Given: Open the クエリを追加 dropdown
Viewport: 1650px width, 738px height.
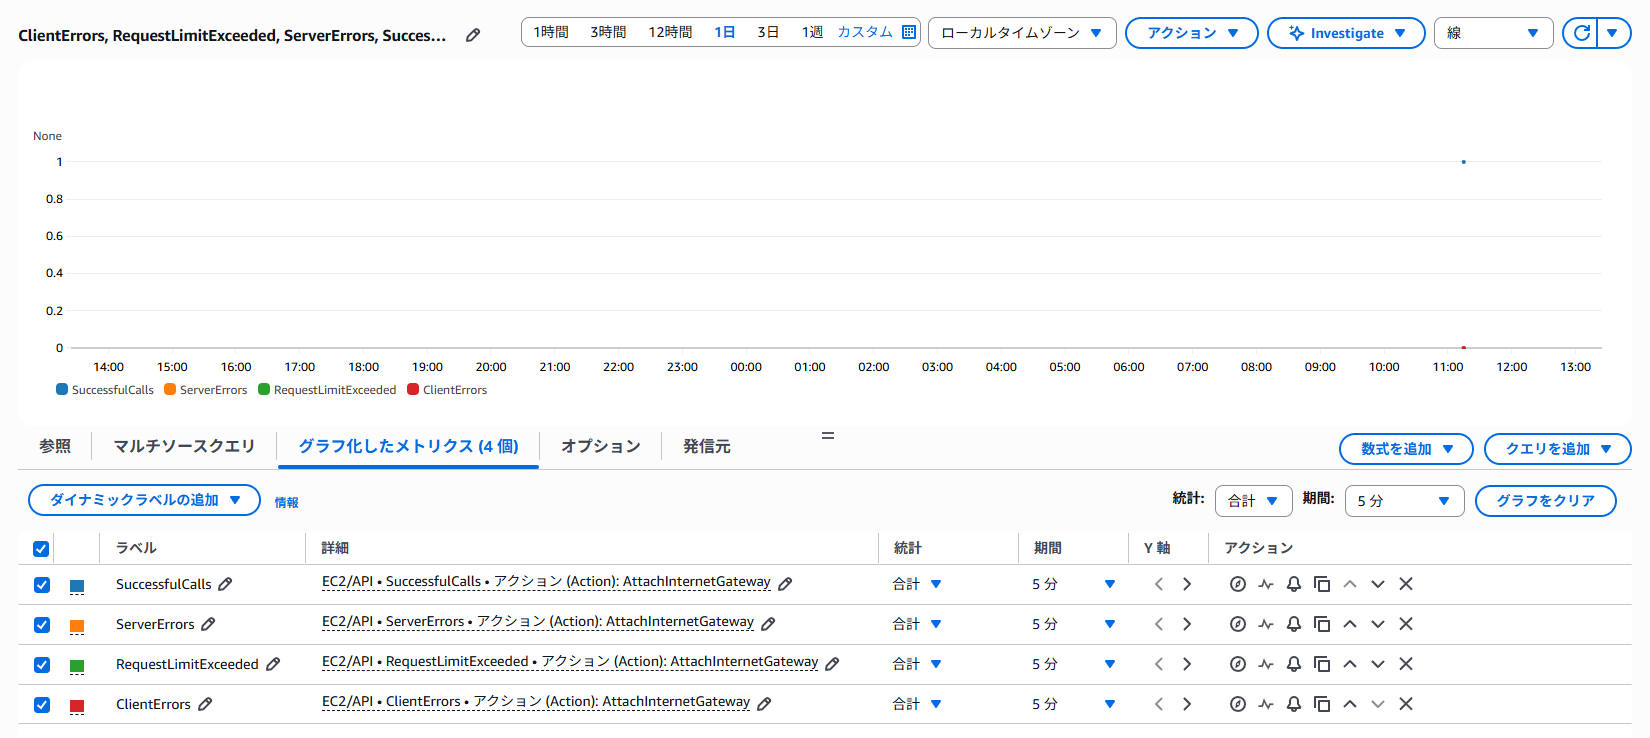Looking at the screenshot, I should click(1558, 449).
